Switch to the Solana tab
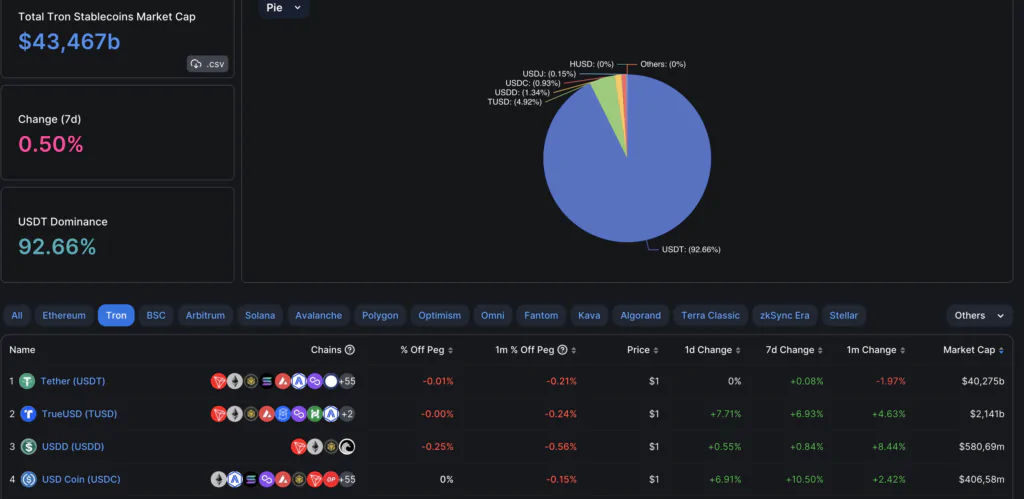The image size is (1024, 499). 260,315
